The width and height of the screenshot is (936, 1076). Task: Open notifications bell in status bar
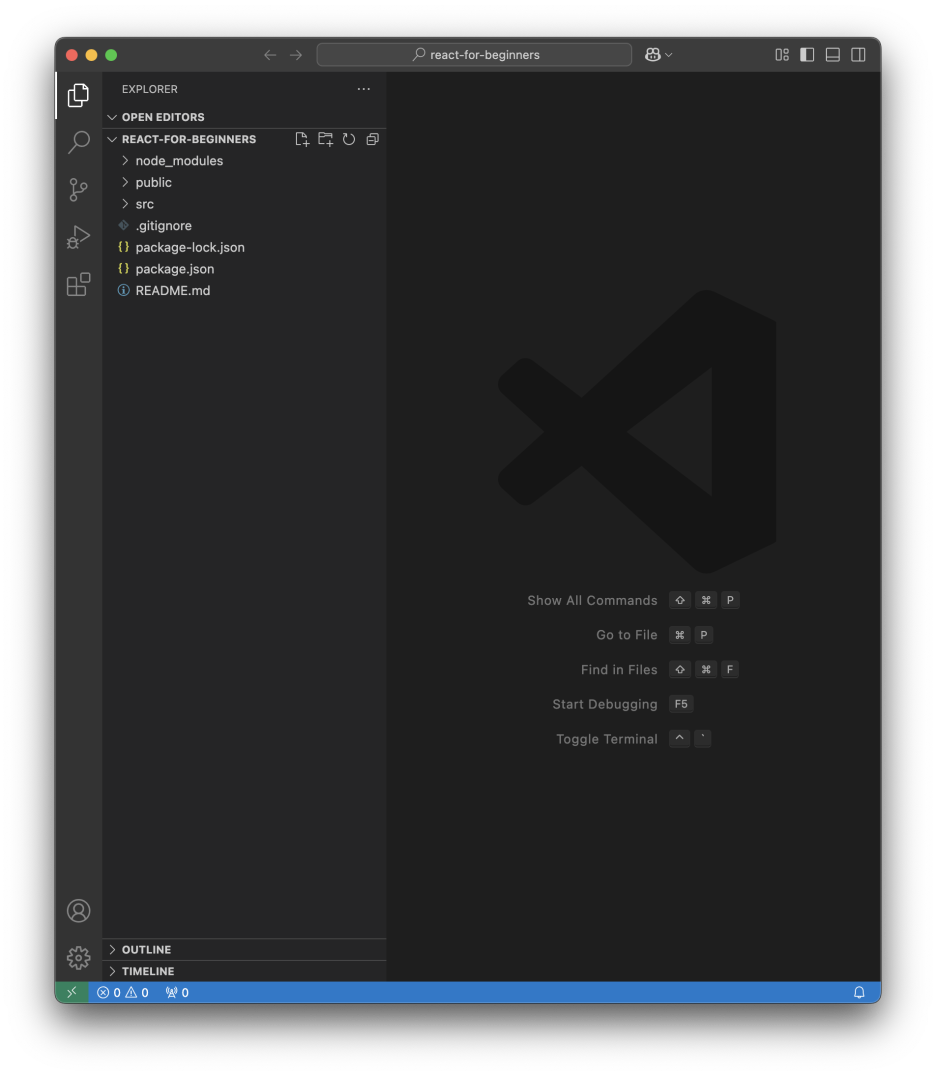(x=858, y=992)
